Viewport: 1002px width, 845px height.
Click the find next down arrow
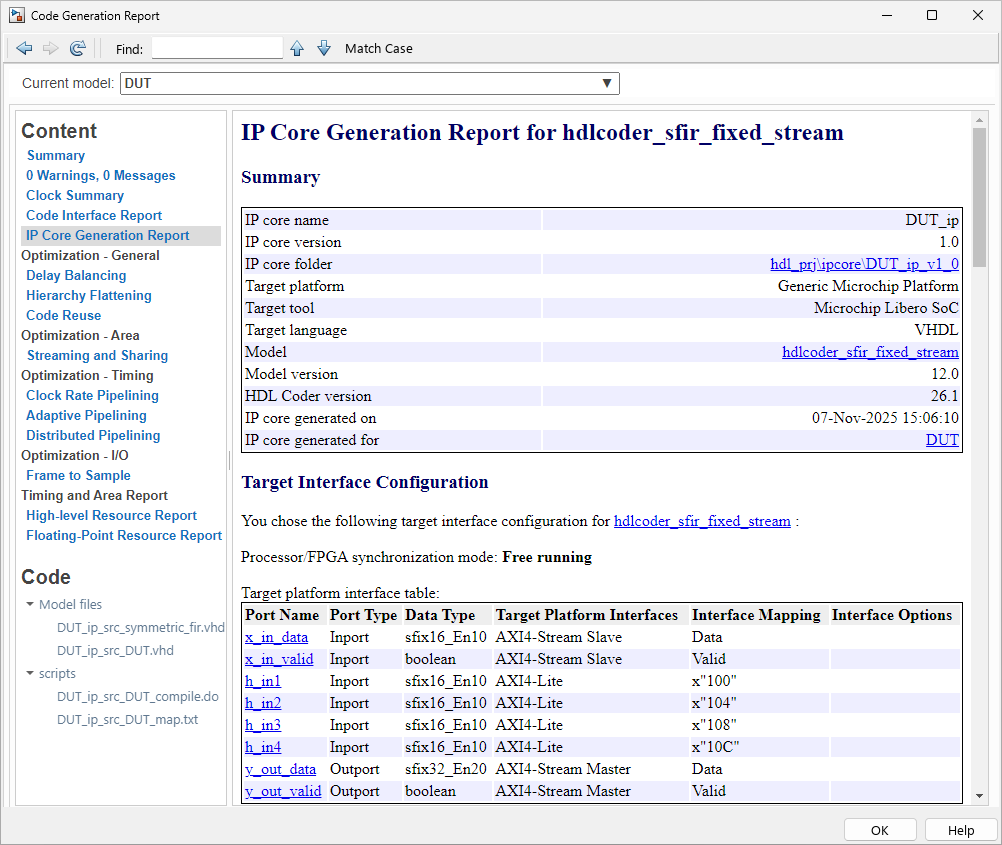pos(323,47)
